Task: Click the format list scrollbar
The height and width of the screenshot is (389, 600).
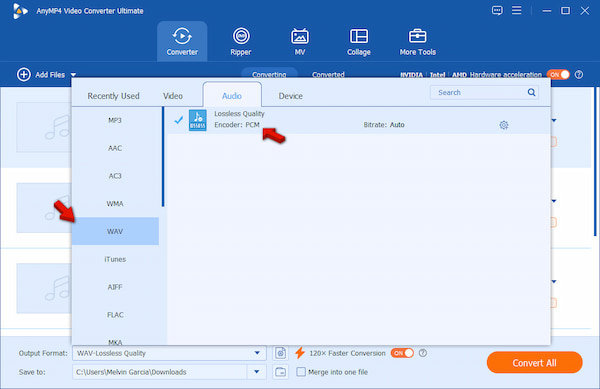Action: tap(163, 157)
